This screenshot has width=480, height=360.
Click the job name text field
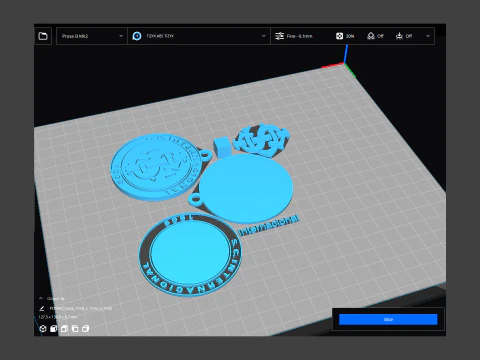tap(81, 308)
